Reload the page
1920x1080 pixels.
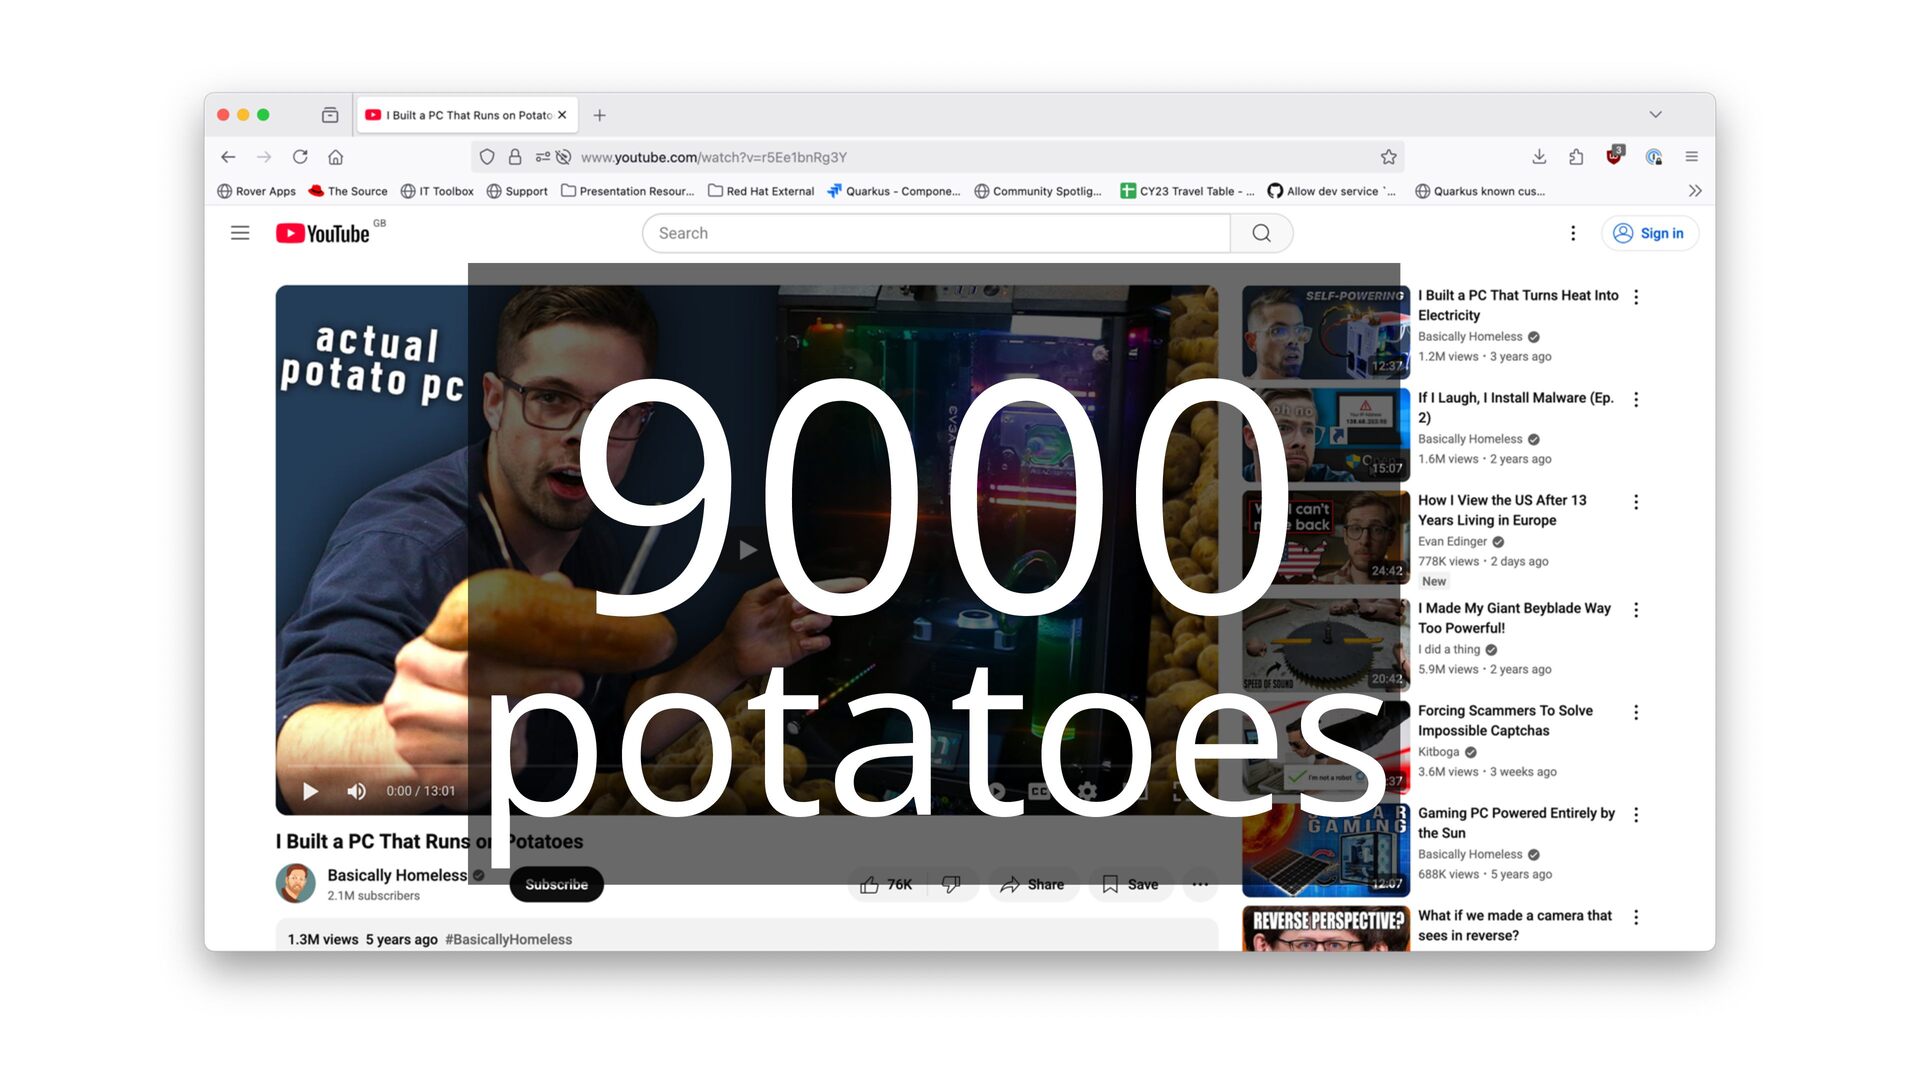(300, 157)
